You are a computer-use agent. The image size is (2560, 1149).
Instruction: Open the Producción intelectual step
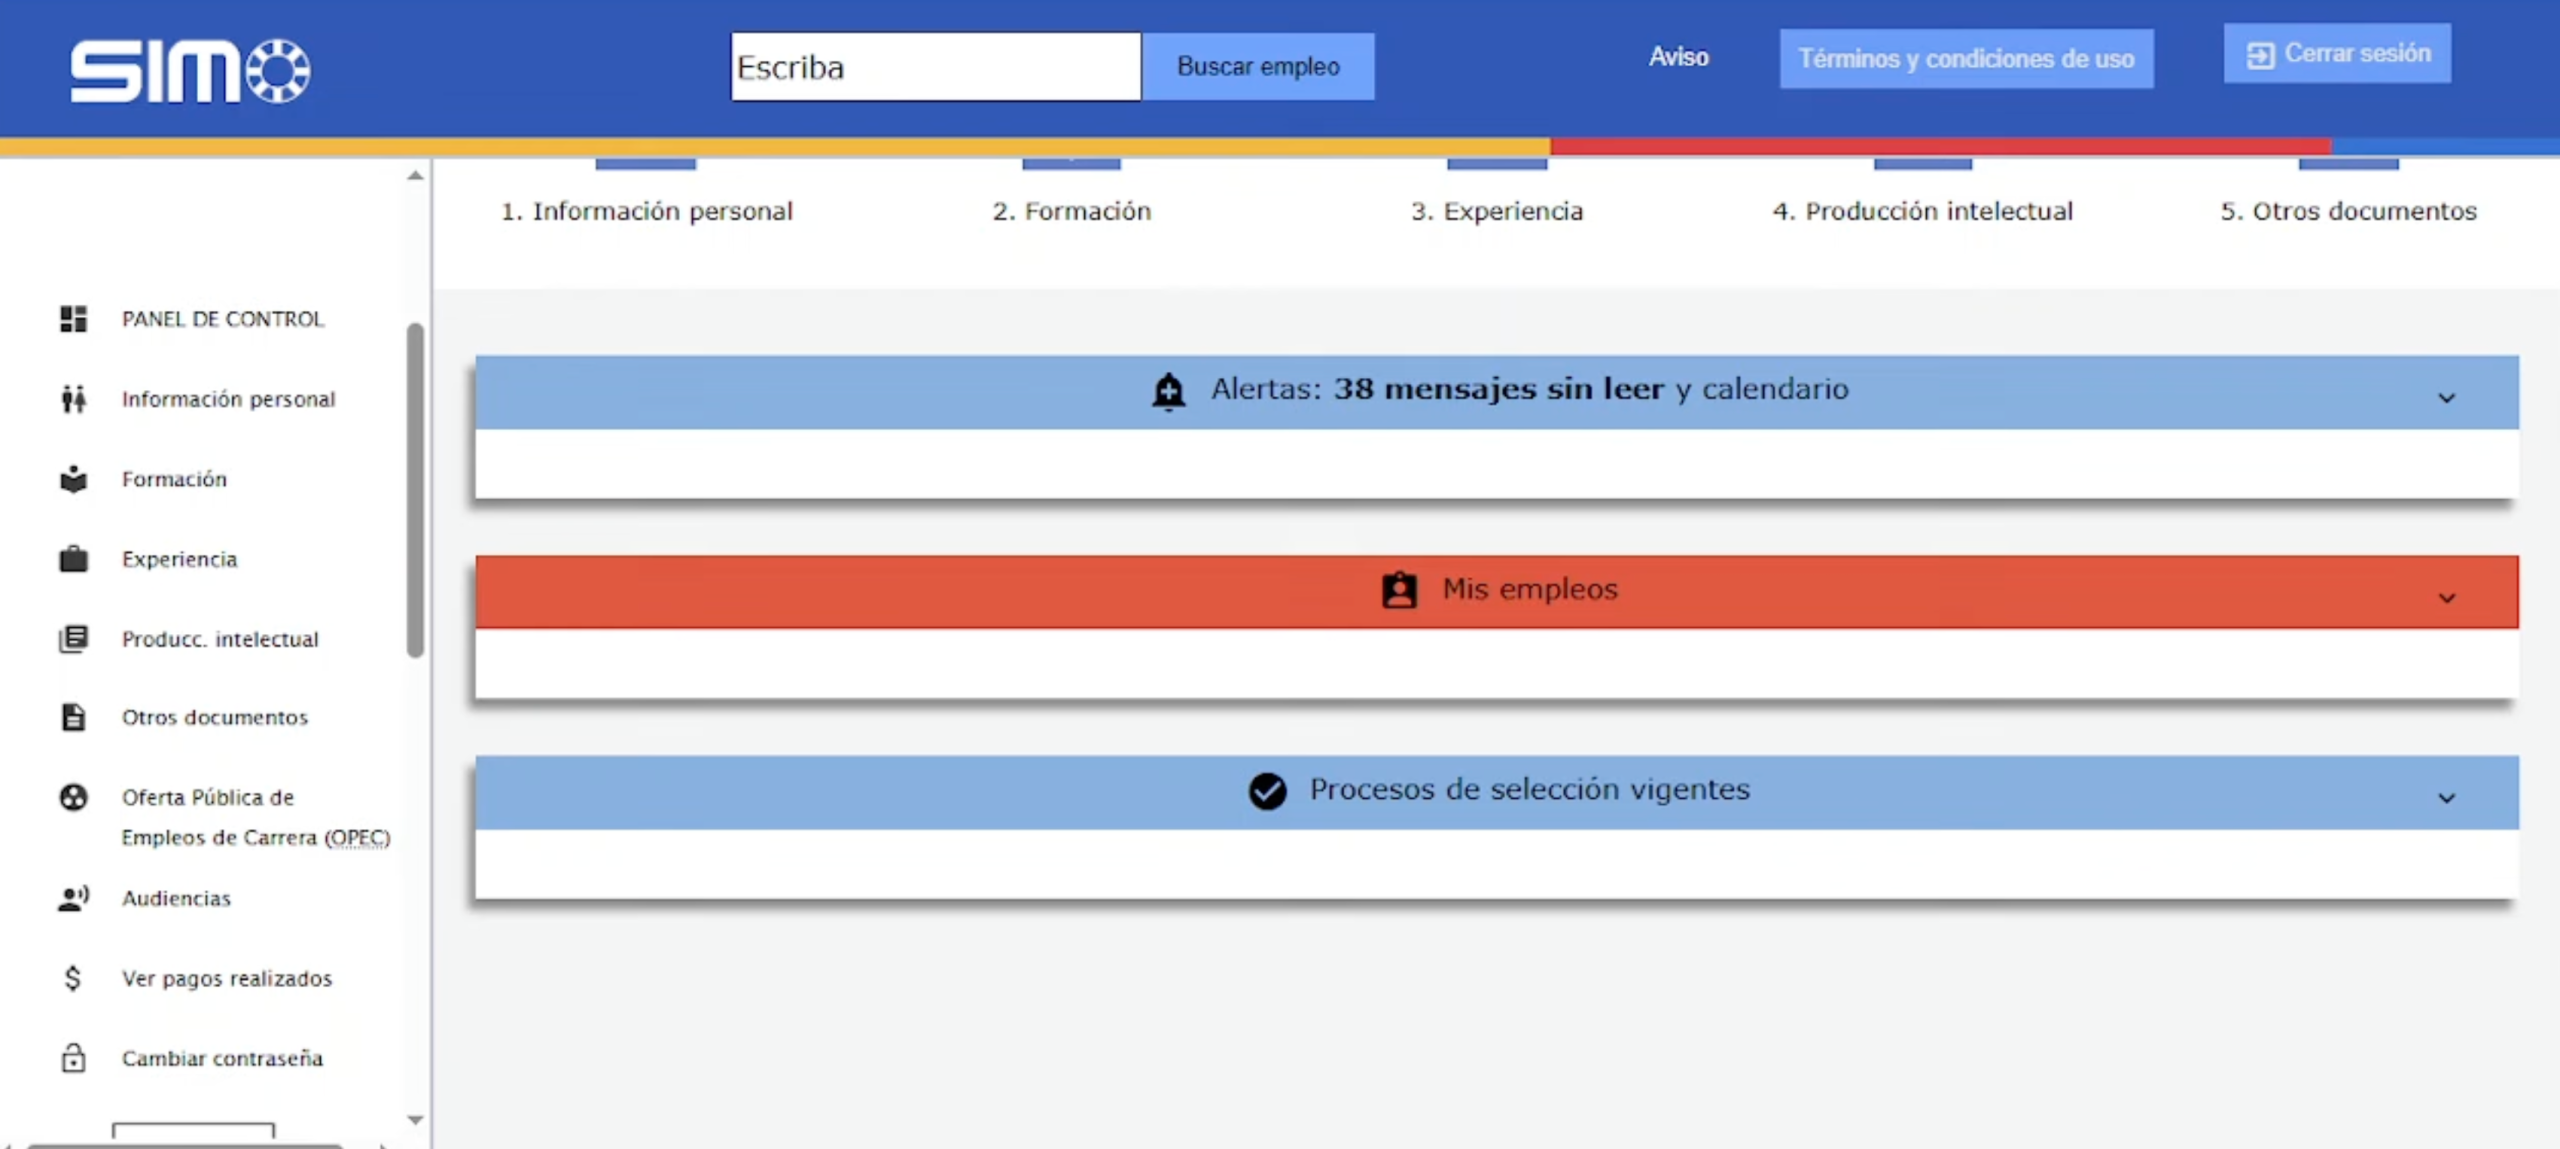[x=1922, y=211]
